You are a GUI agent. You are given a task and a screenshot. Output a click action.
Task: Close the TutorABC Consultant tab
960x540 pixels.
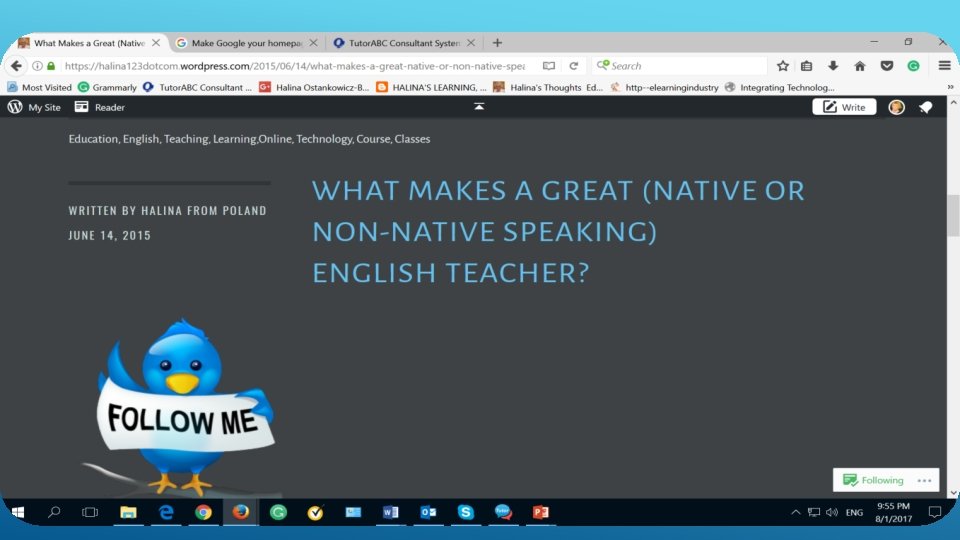click(471, 43)
